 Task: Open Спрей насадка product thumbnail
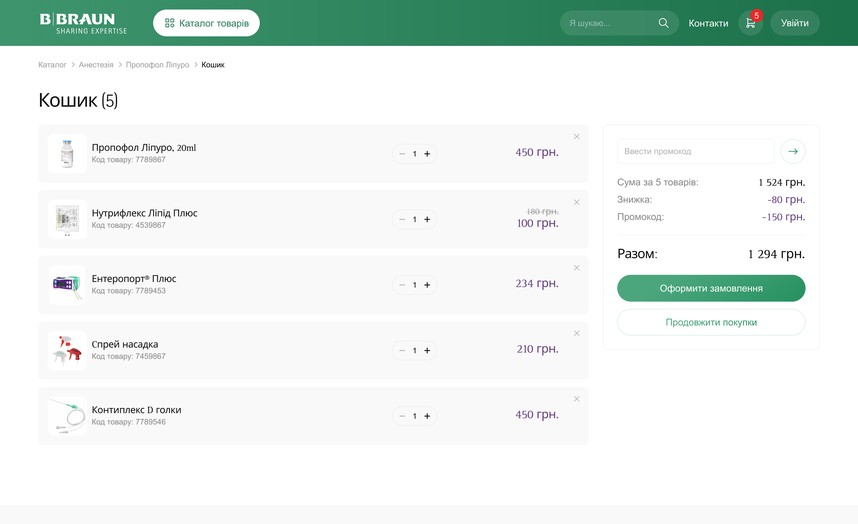pyautogui.click(x=67, y=351)
